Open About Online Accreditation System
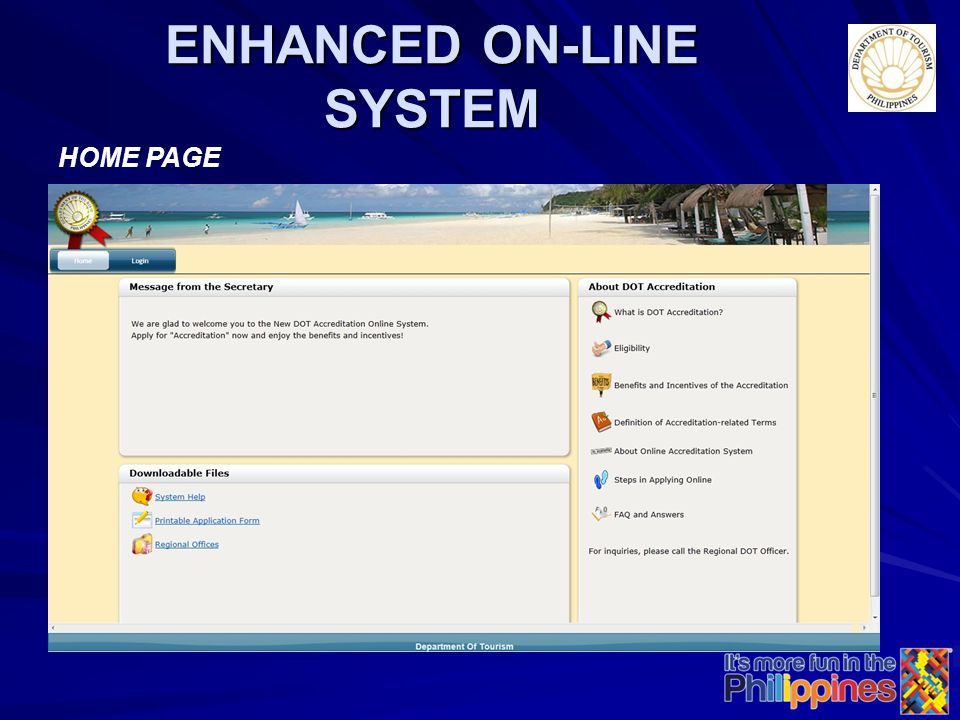Screen dimensions: 960x720 coord(683,451)
